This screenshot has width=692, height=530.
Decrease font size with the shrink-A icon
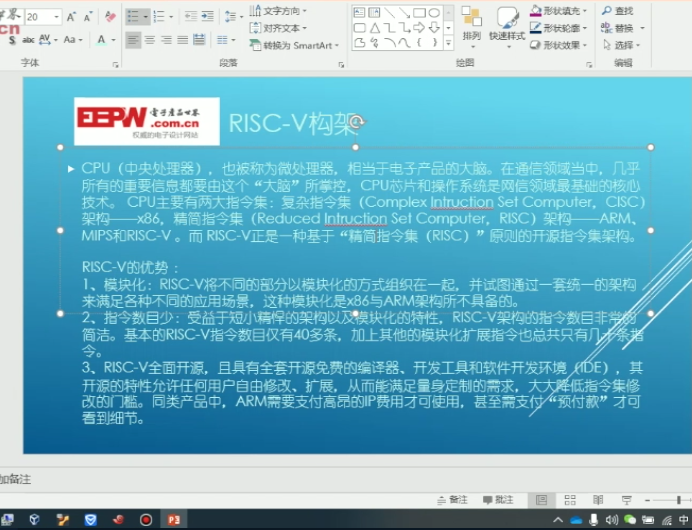(88, 17)
